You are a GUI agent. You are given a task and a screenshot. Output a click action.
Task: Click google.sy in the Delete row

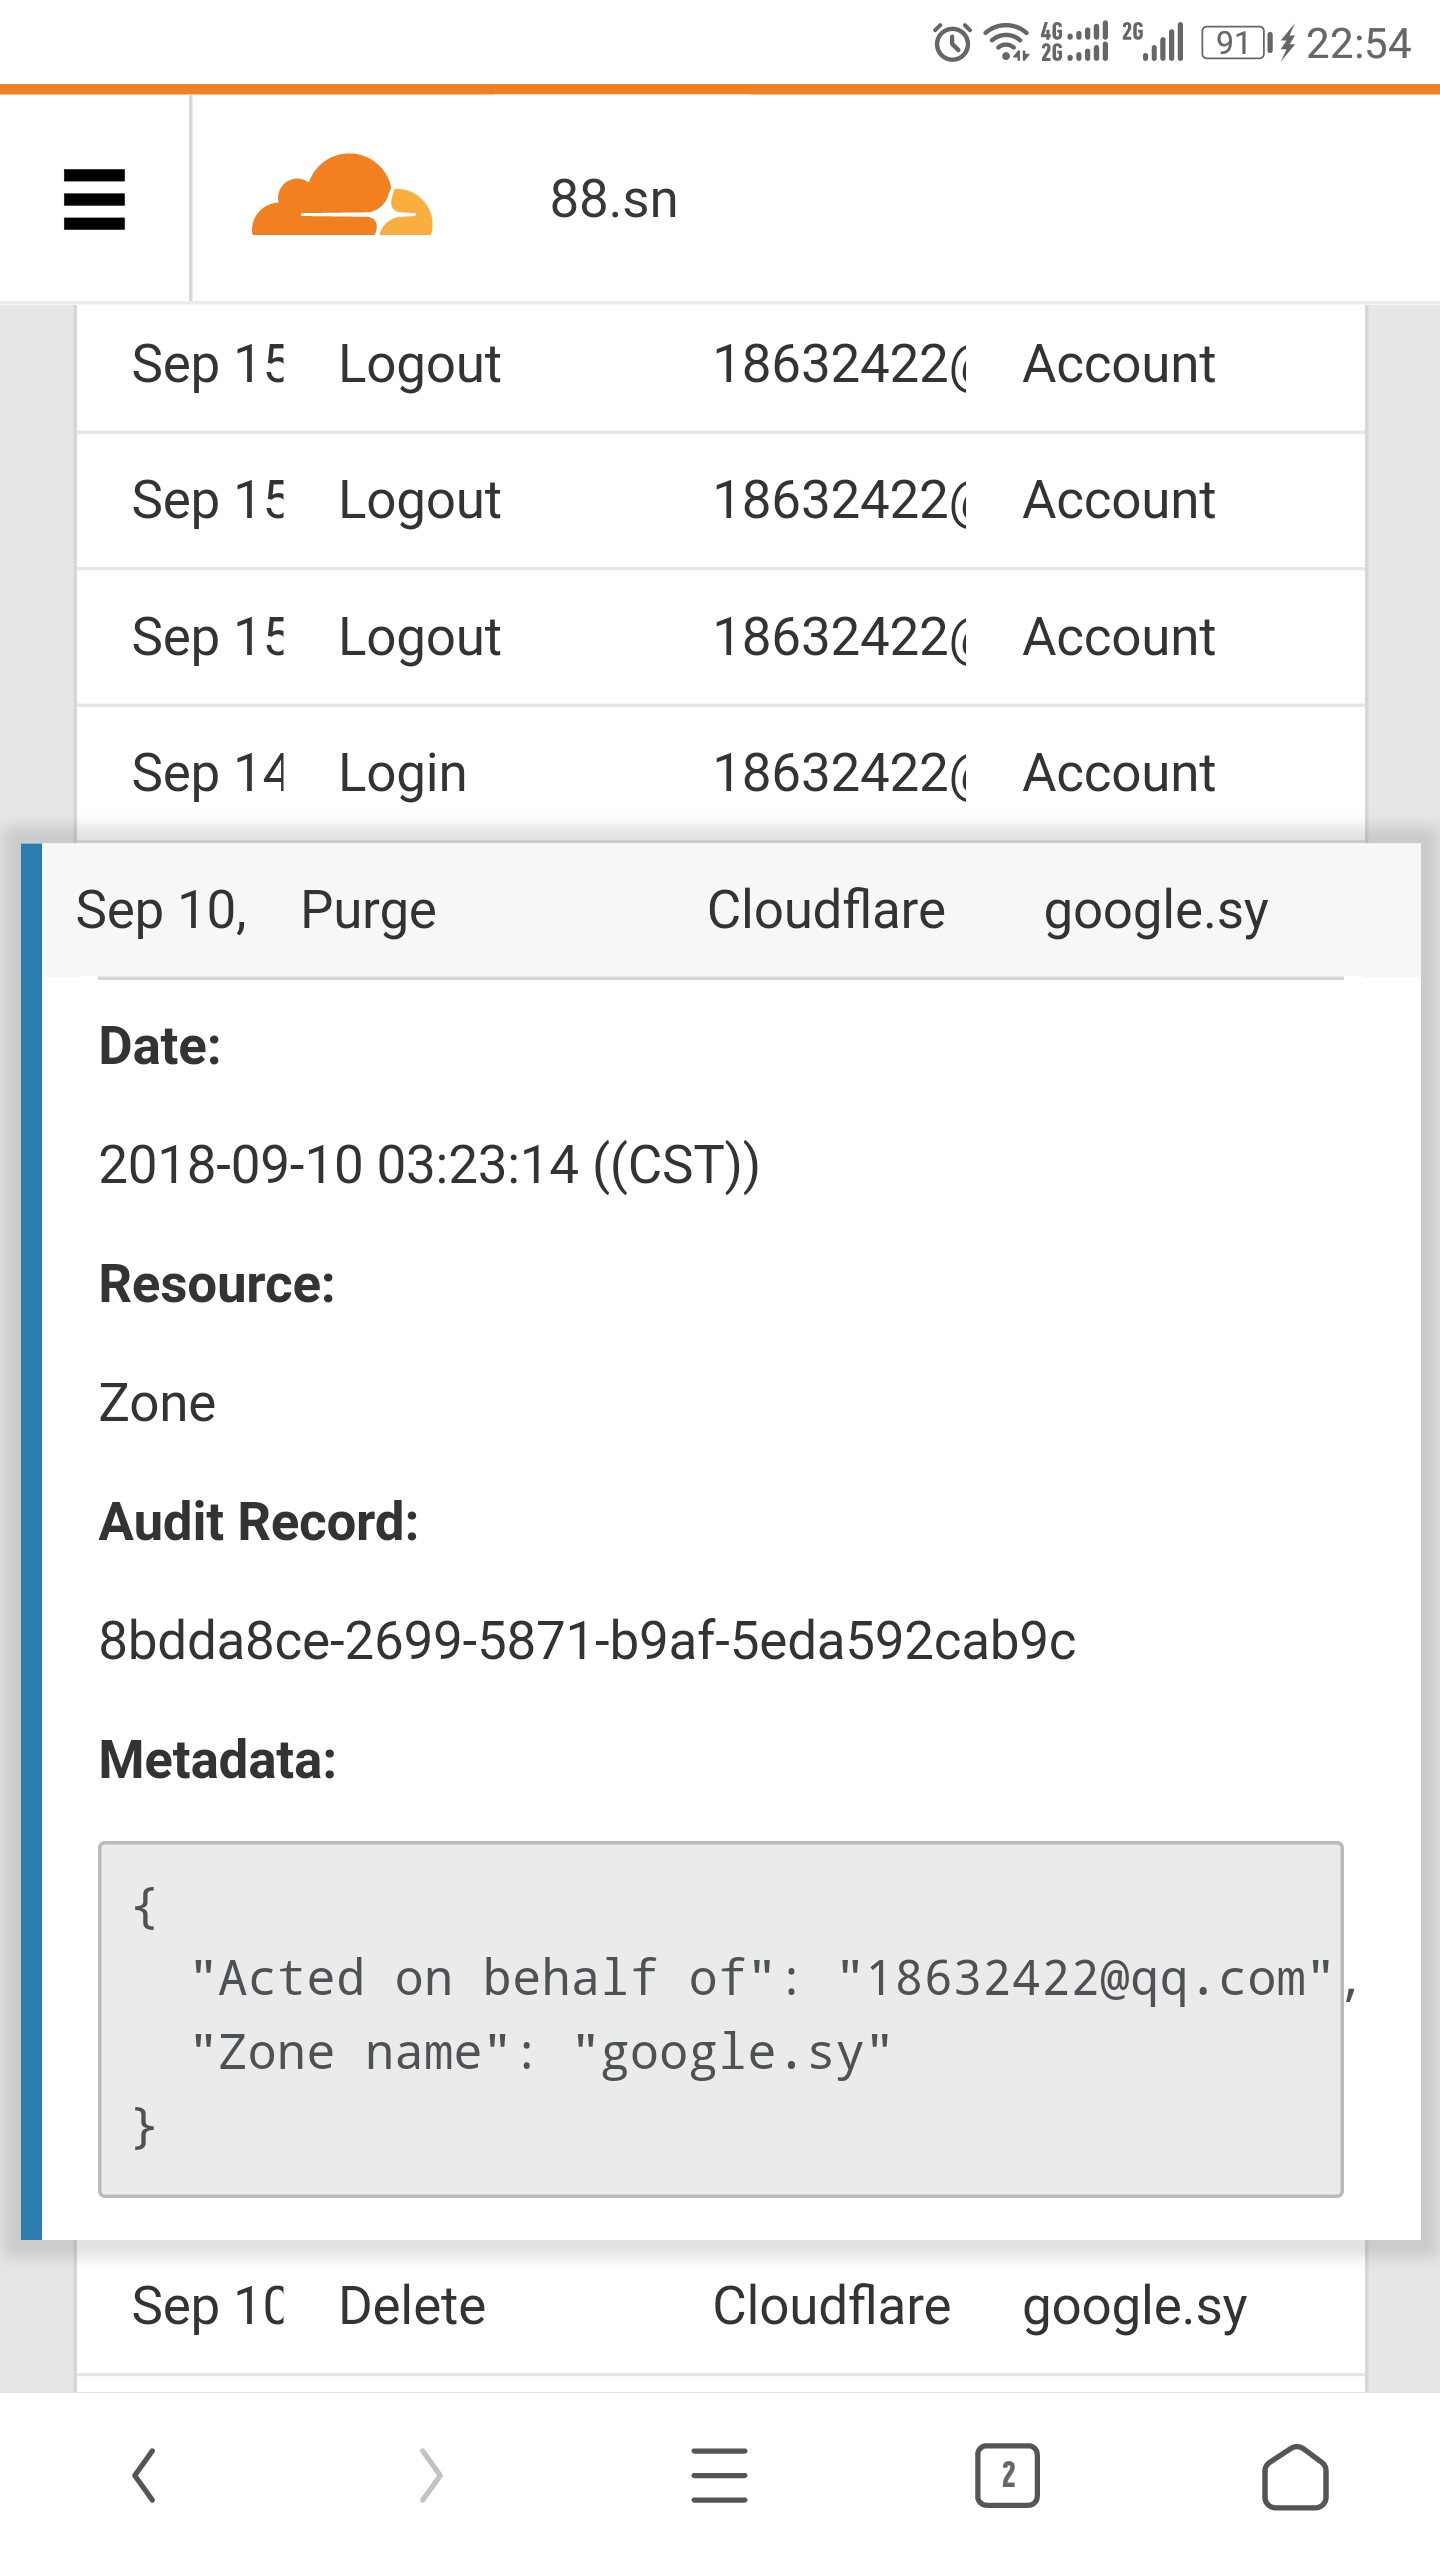[x=1134, y=2308]
